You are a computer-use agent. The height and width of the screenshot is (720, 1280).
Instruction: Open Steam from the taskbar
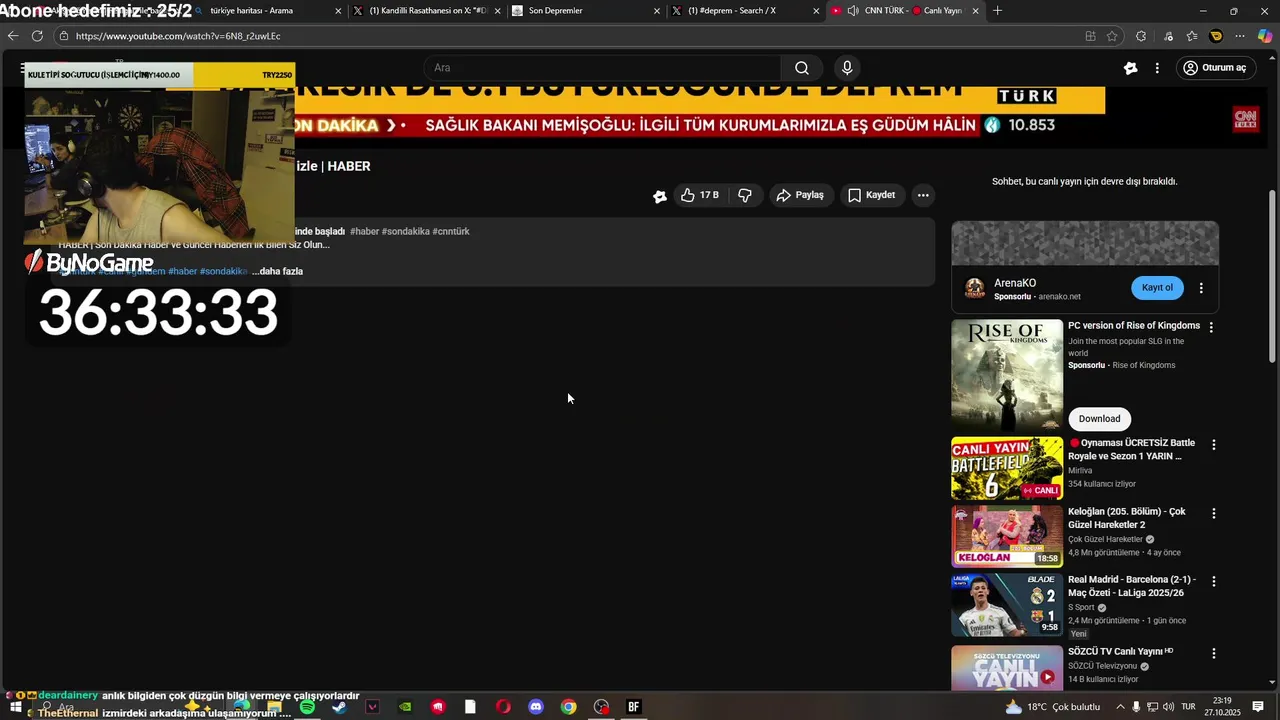[340, 707]
